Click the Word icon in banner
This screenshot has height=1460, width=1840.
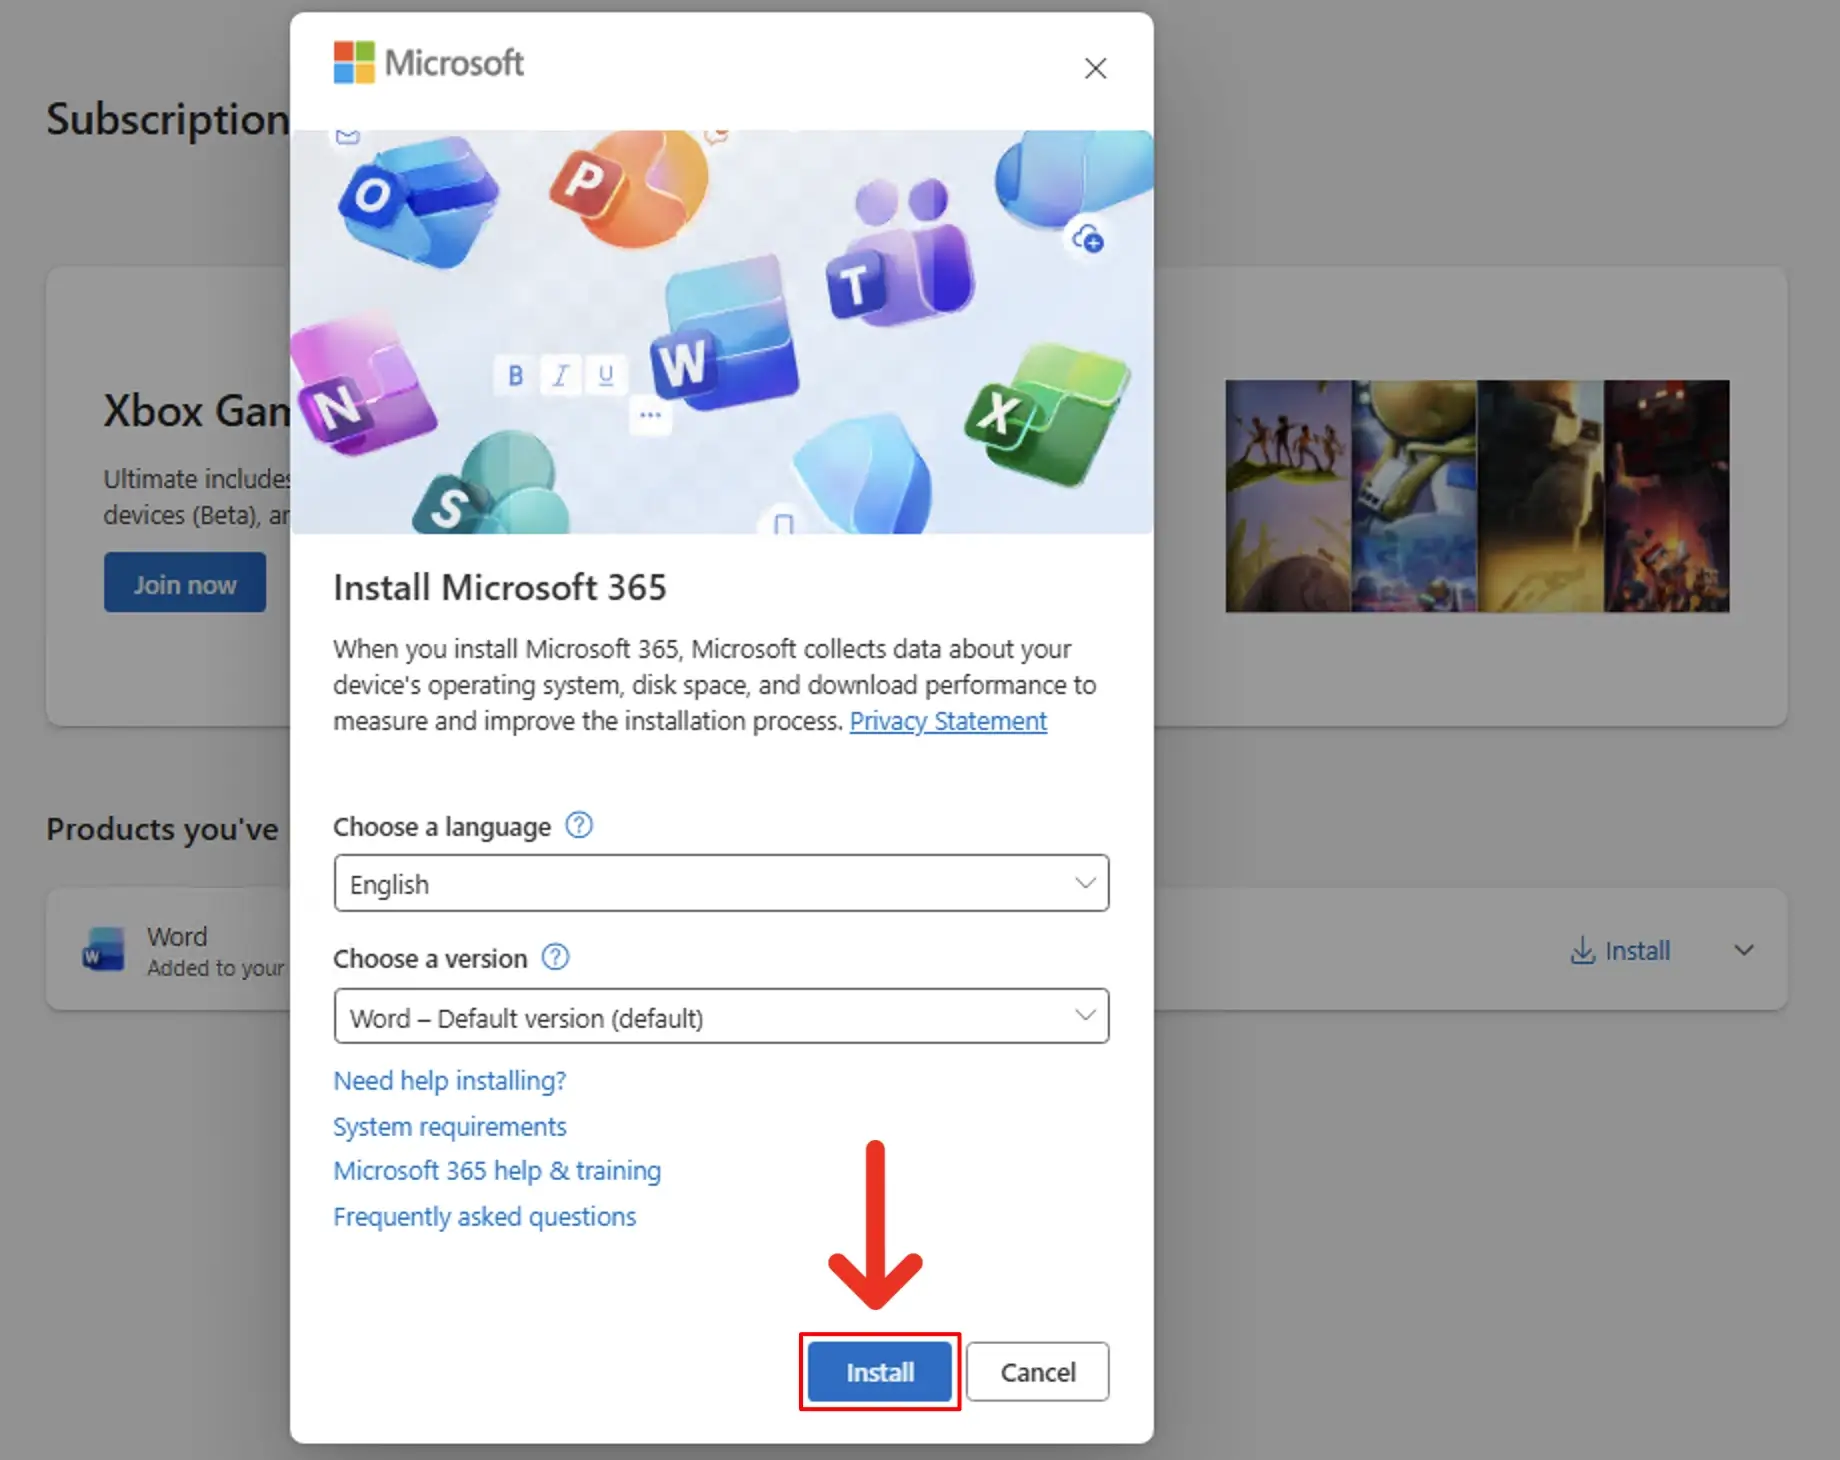click(x=725, y=340)
